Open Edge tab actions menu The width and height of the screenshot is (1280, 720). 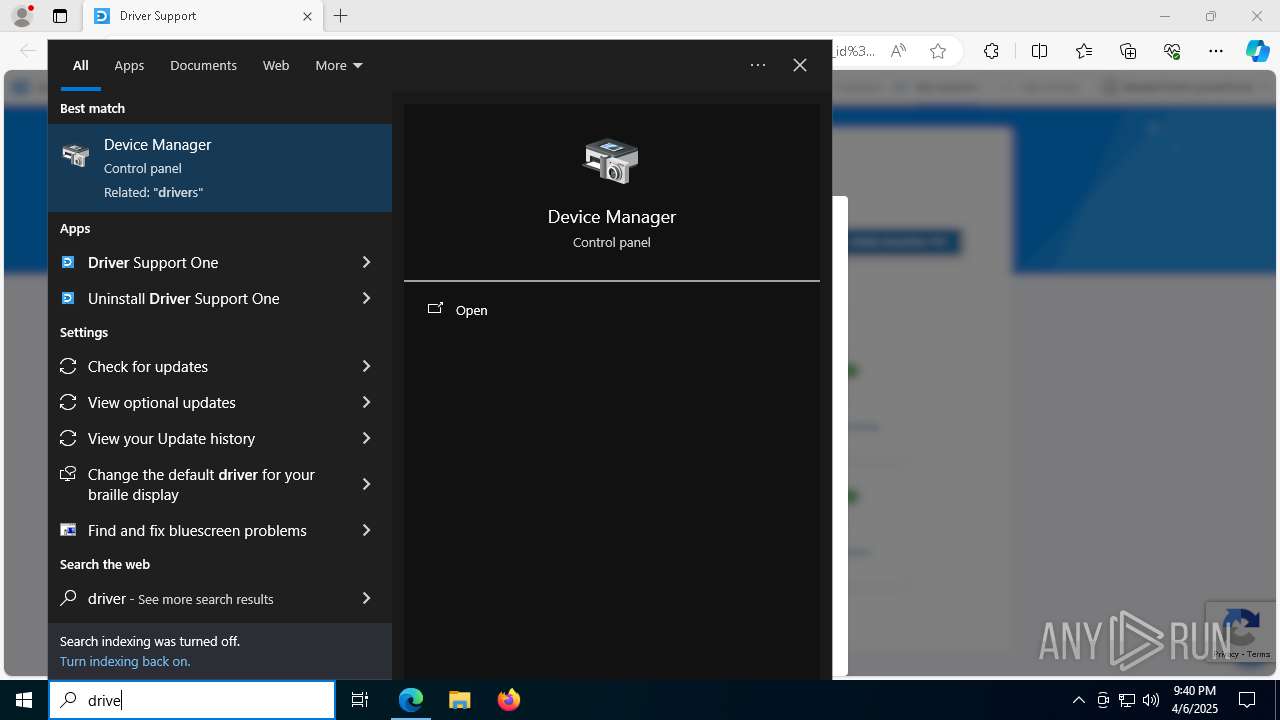[x=60, y=16]
